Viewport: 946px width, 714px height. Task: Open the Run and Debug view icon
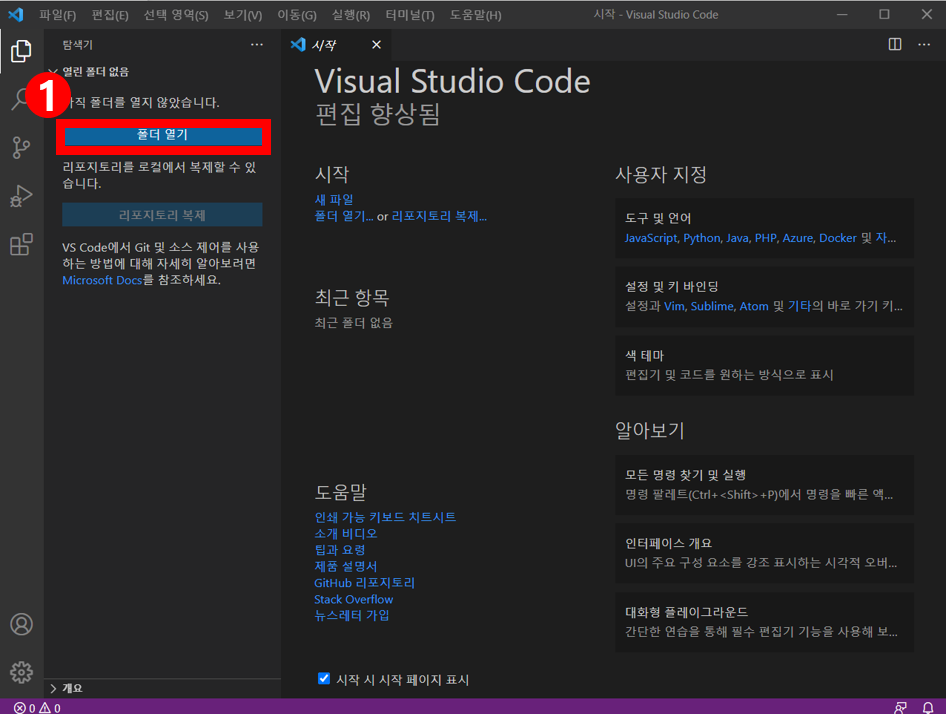tap(21, 196)
